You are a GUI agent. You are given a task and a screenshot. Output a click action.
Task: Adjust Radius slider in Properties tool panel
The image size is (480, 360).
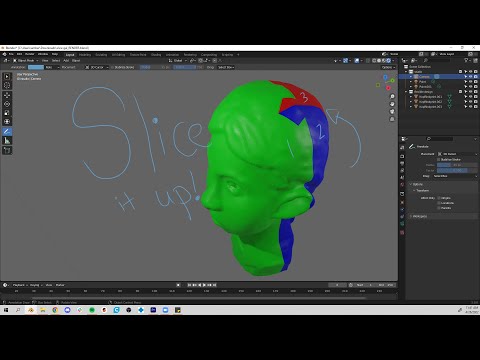click(x=457, y=165)
